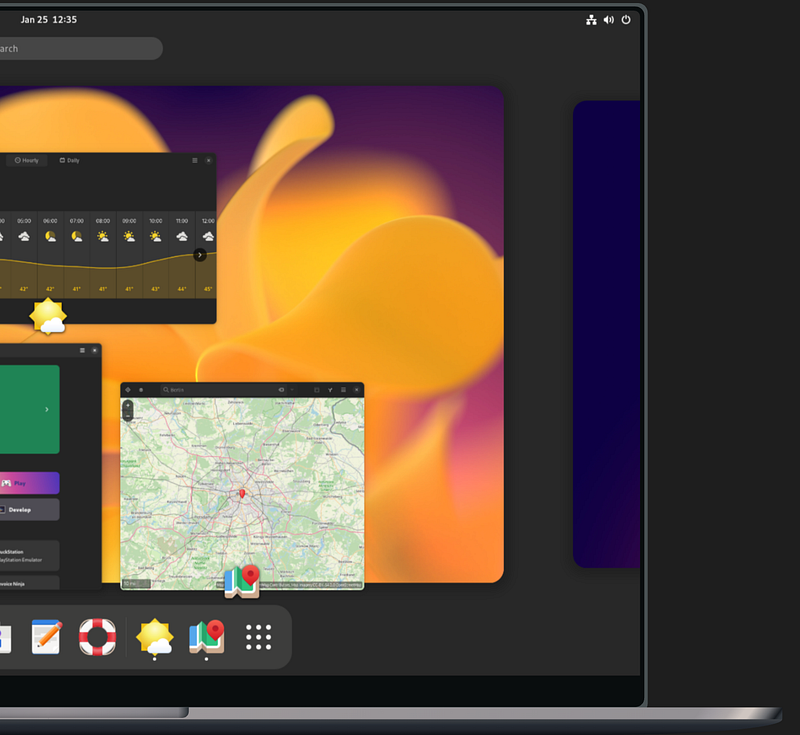Close the Weather window
Image resolution: width=800 pixels, height=735 pixels.
(x=208, y=160)
